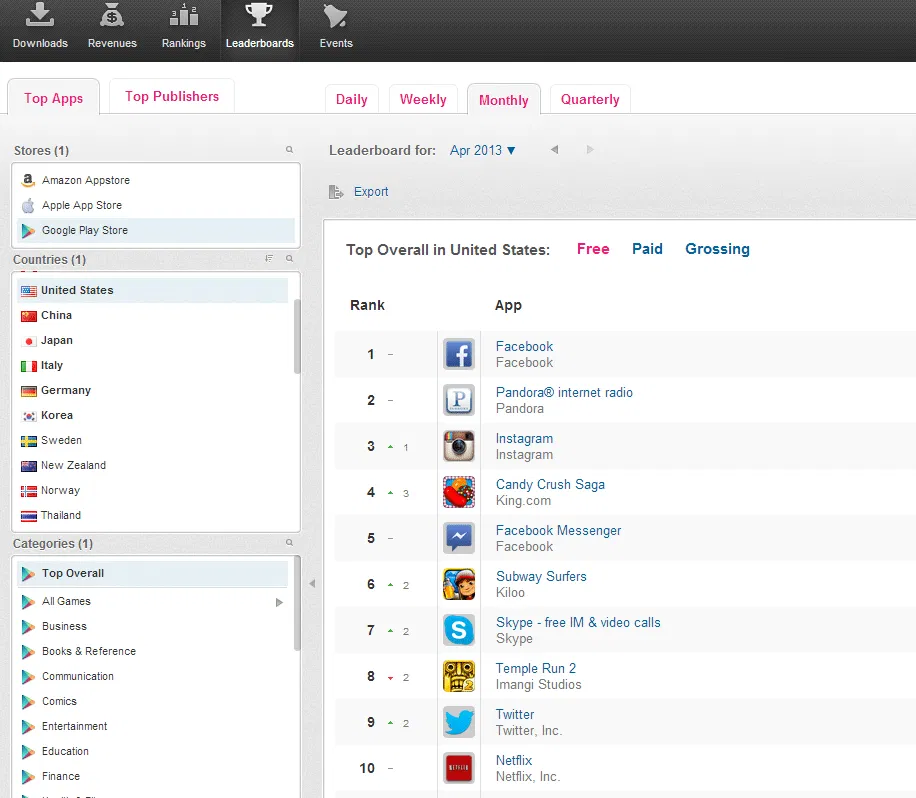The image size is (916, 798).
Task: Click the Stores search magnifier icon
Action: 290,150
